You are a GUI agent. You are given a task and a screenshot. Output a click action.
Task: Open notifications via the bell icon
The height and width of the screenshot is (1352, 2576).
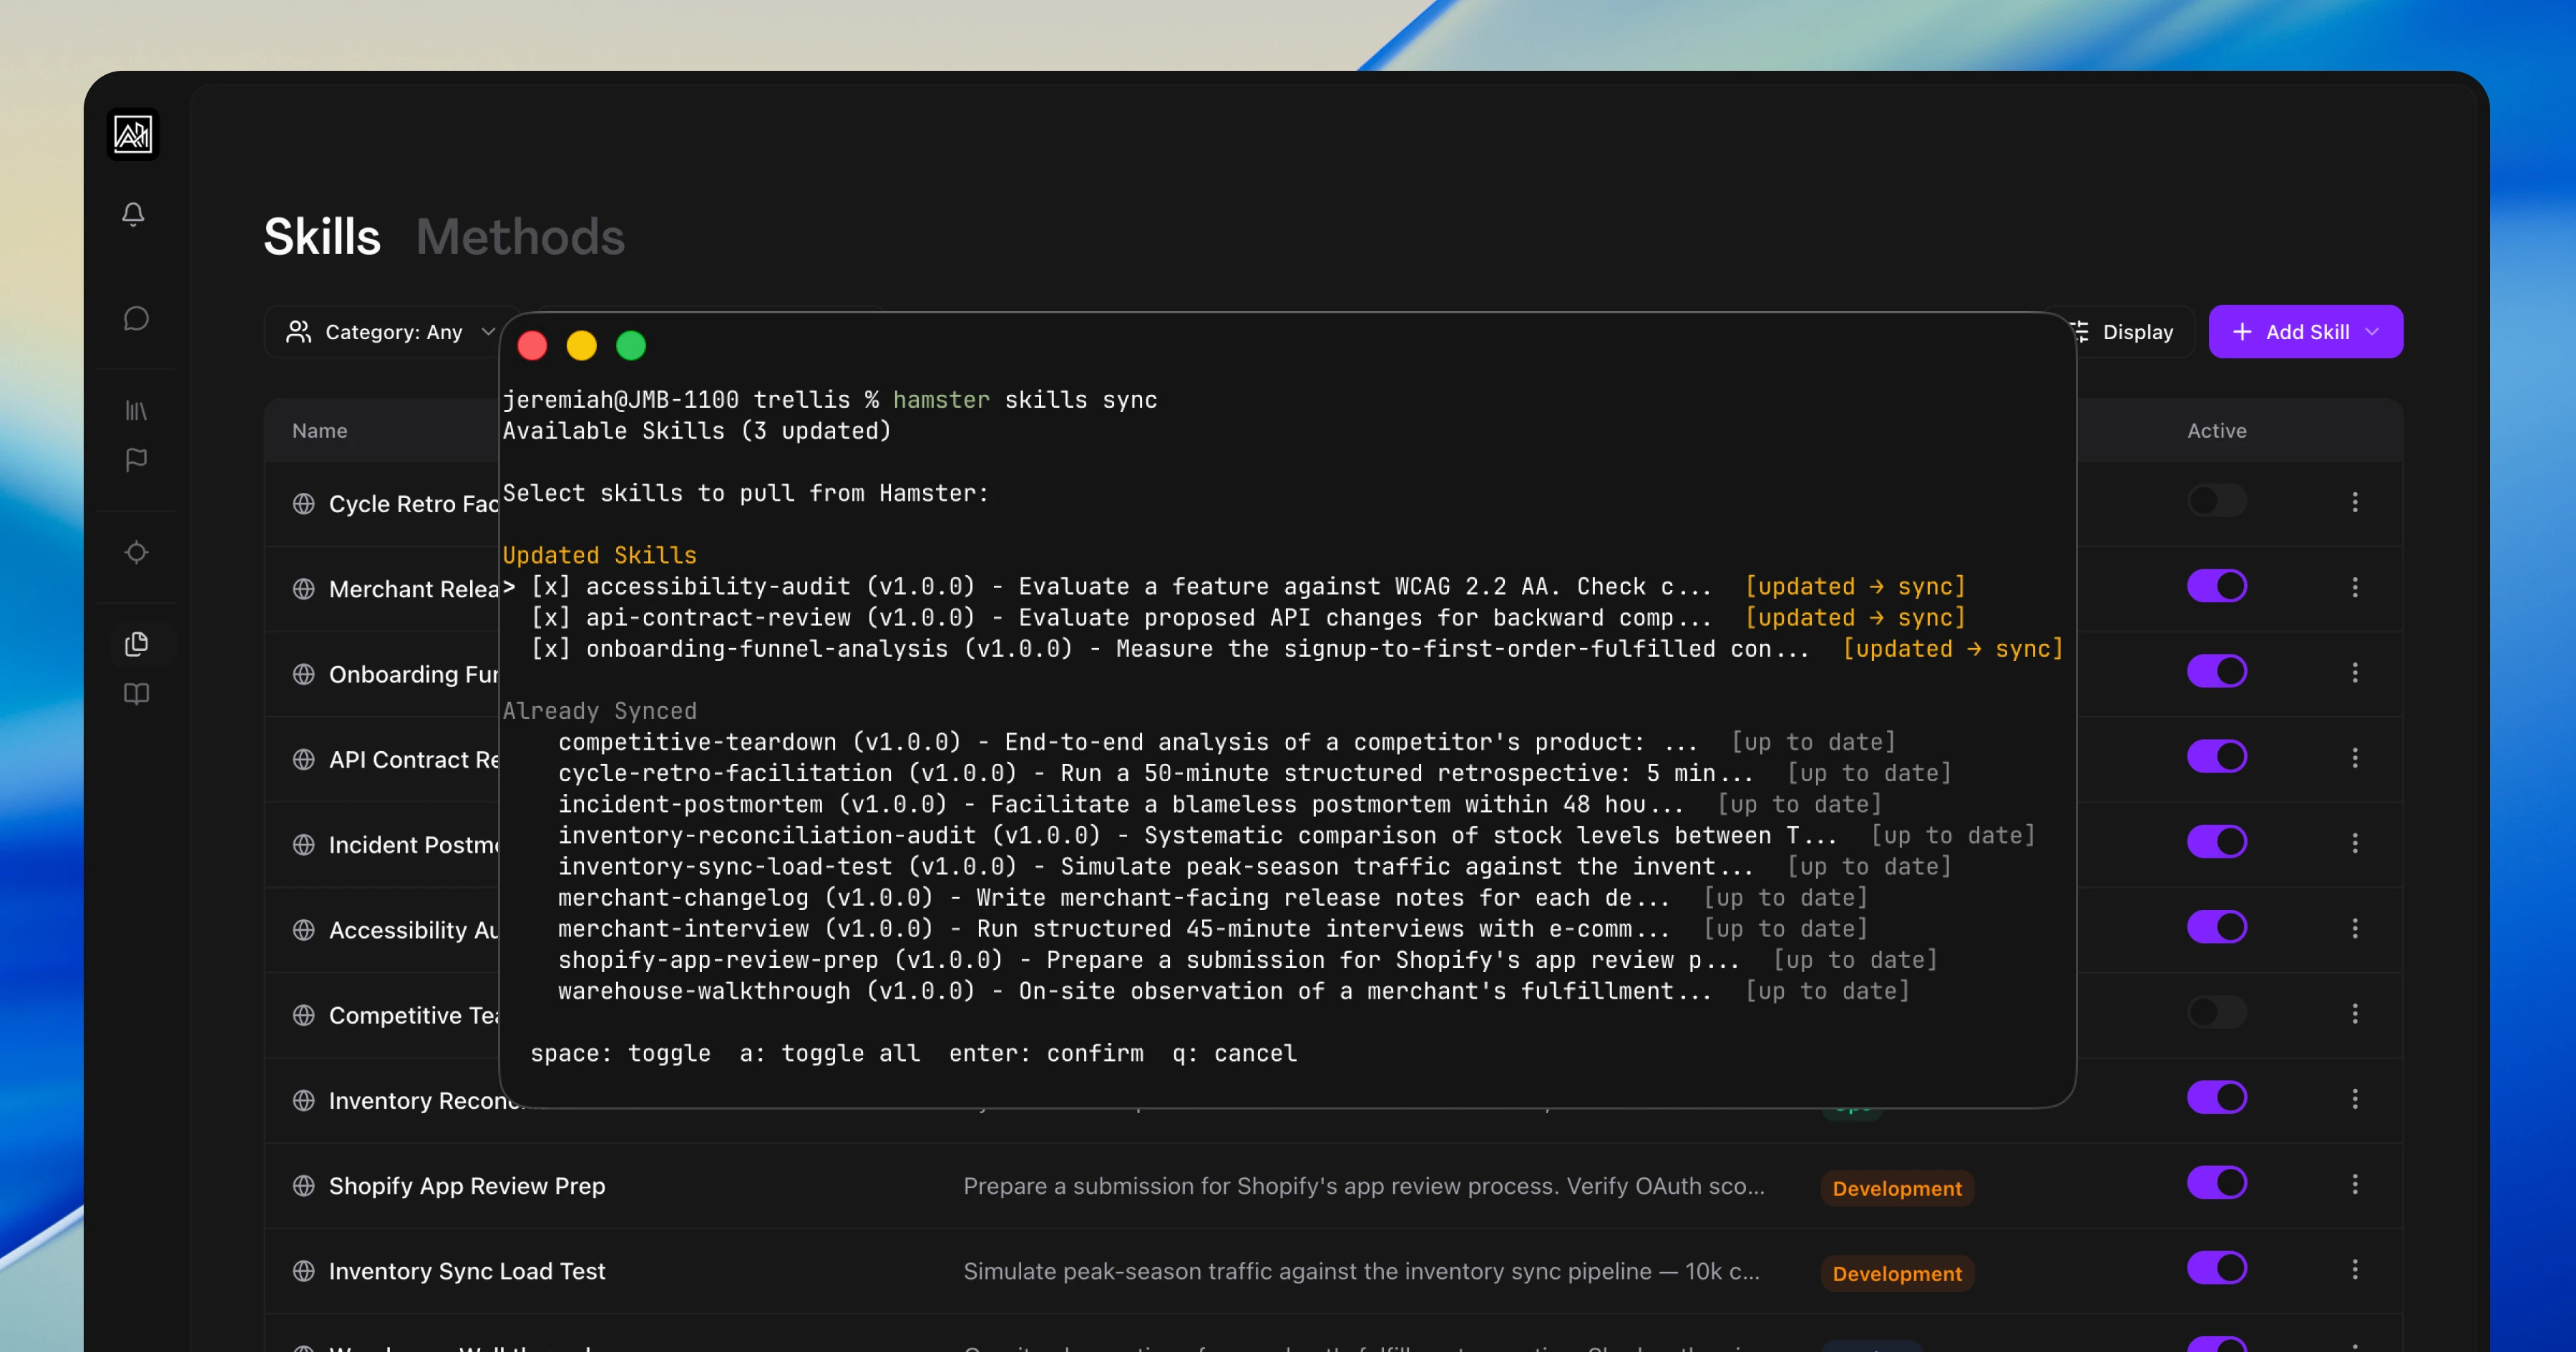click(x=135, y=214)
